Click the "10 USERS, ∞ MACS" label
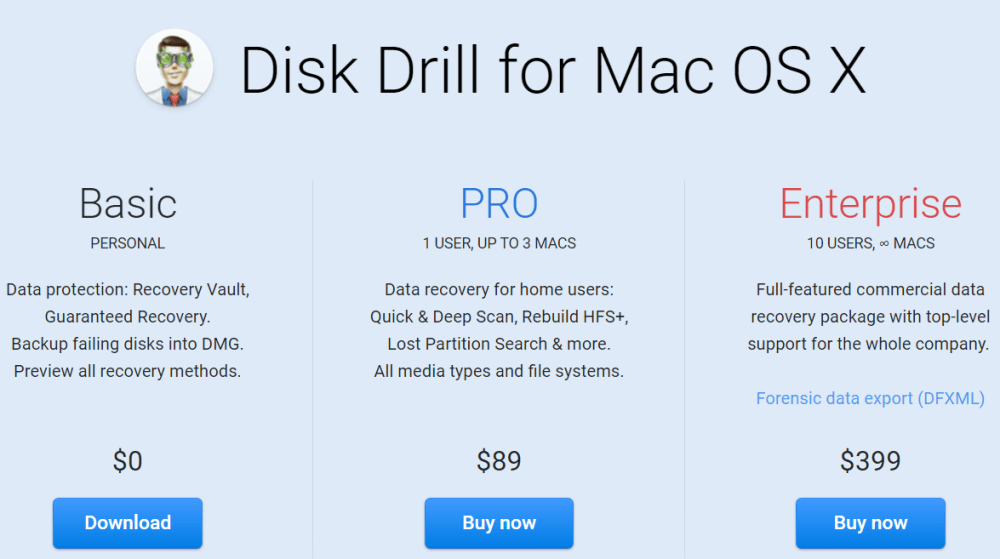 870,243
